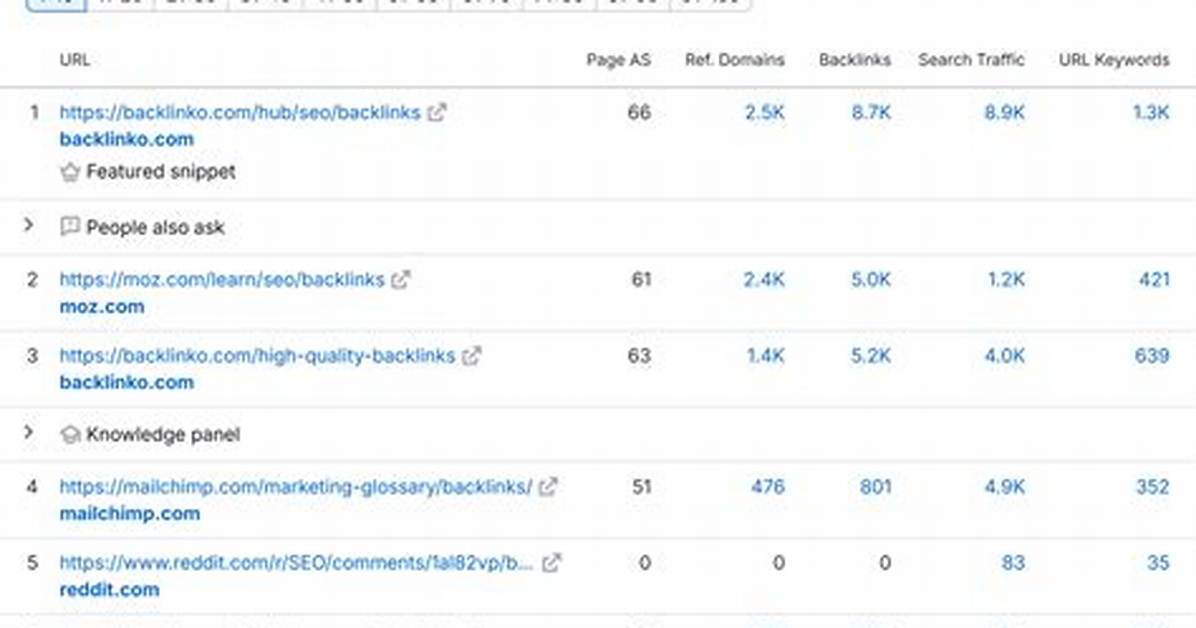Viewport: 1196px width, 628px height.
Task: Sort by Search Traffic column header
Action: [x=972, y=60]
